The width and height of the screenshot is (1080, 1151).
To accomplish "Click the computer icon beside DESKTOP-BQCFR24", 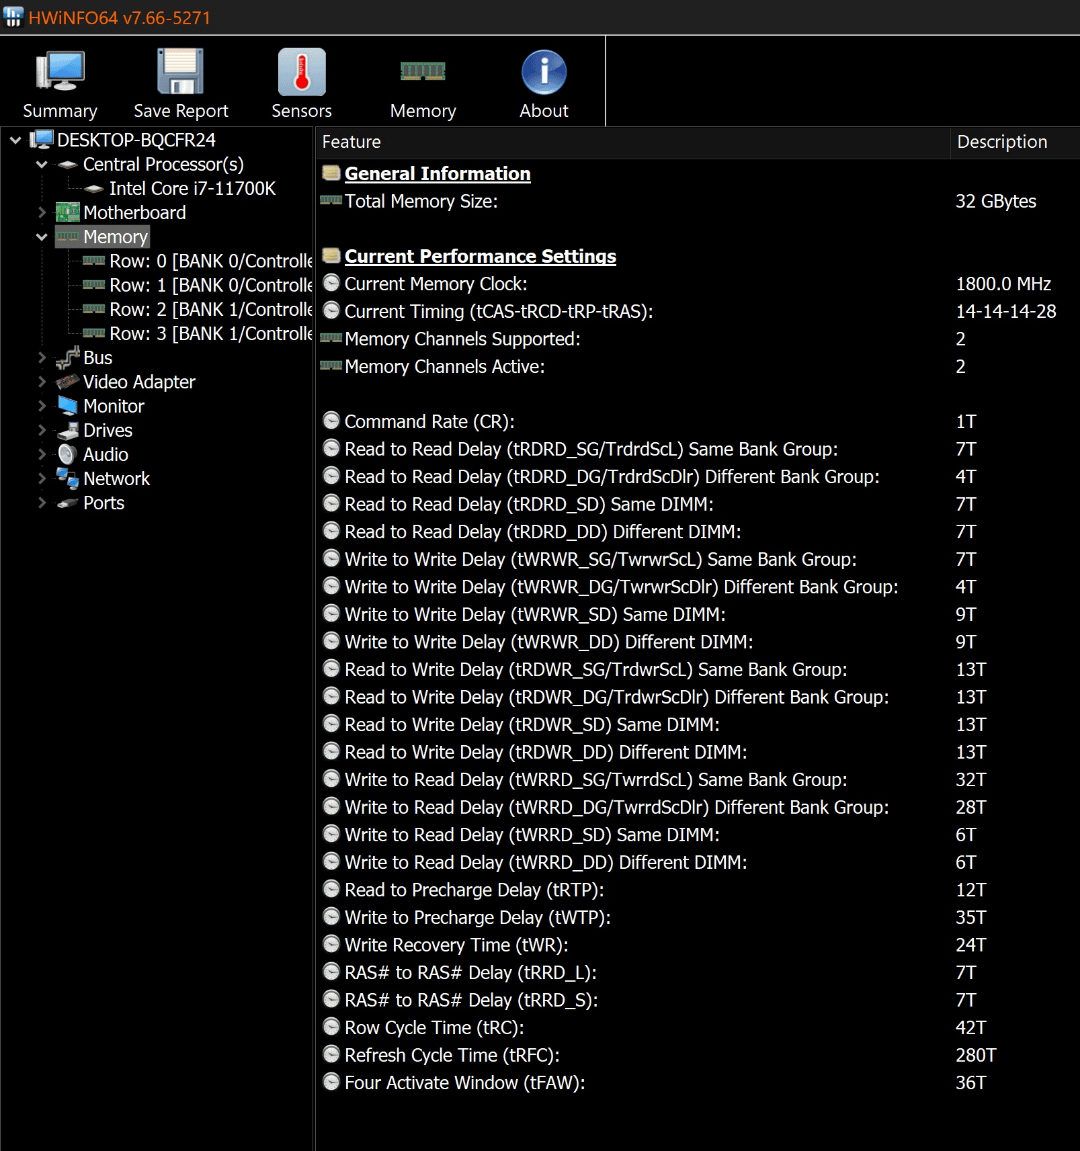I will coord(42,139).
